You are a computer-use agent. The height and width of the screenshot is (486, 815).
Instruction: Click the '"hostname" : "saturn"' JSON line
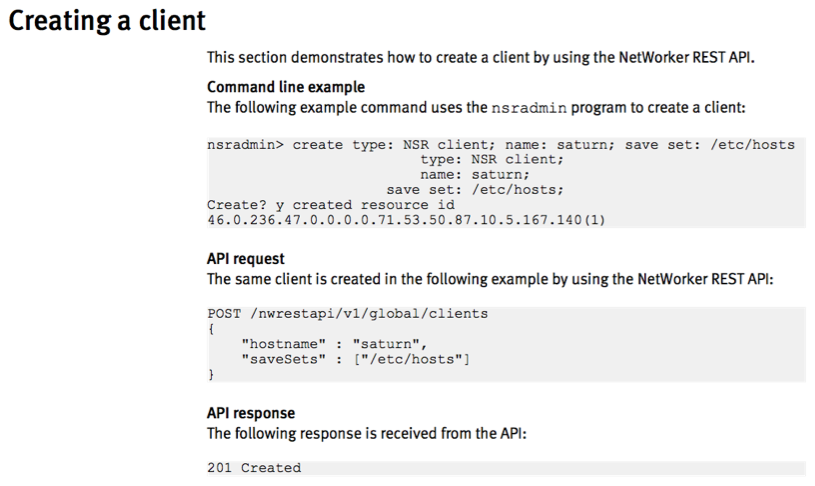click(x=334, y=344)
